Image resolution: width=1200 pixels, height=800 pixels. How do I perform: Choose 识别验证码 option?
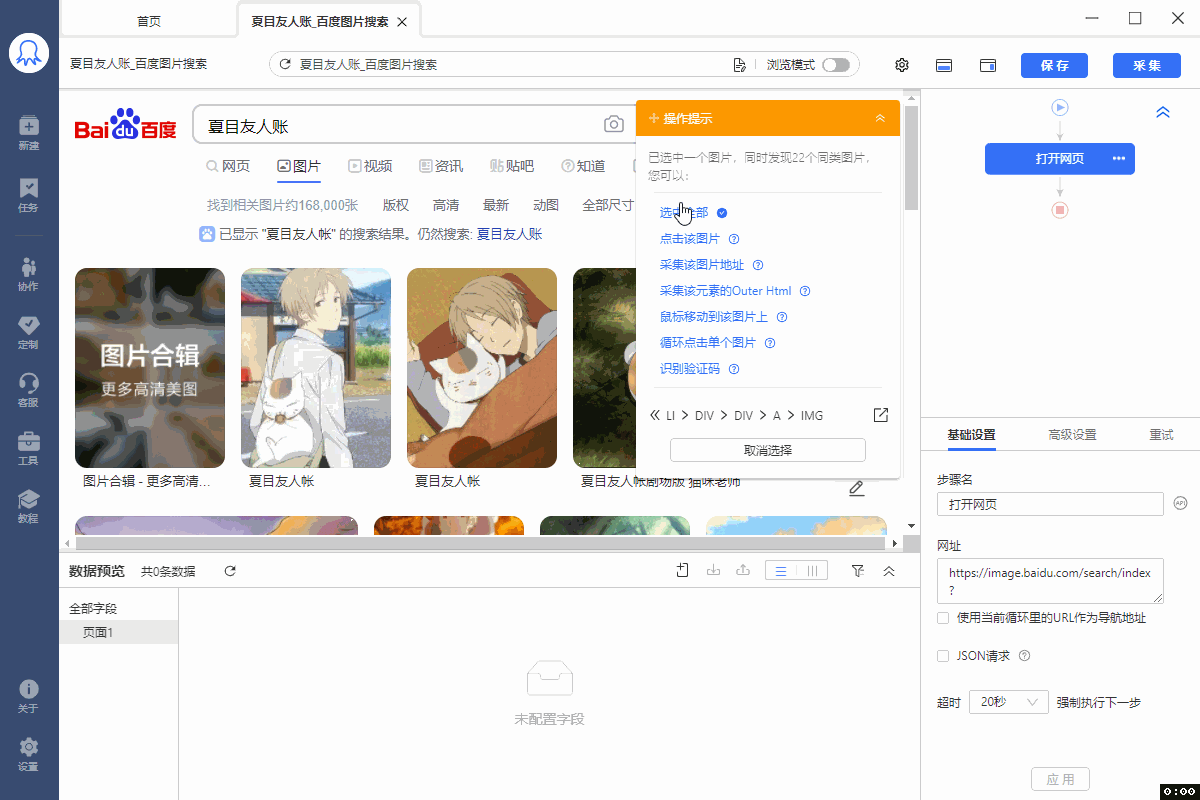click(689, 369)
